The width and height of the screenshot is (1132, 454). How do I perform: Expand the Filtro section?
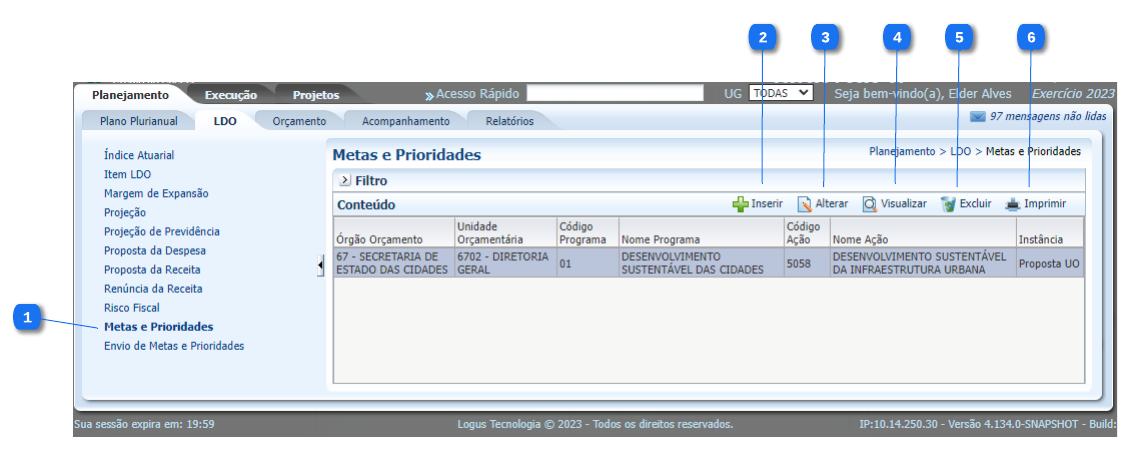coord(345,181)
